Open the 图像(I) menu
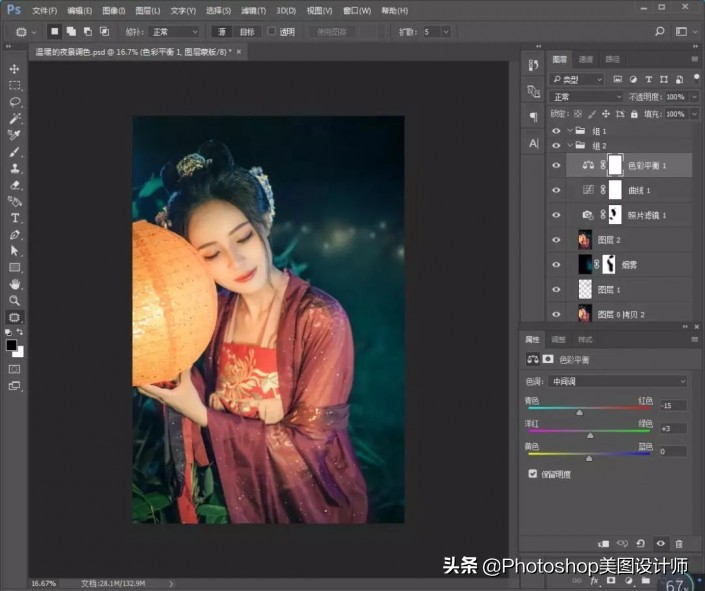The image size is (705, 591). click(x=114, y=11)
